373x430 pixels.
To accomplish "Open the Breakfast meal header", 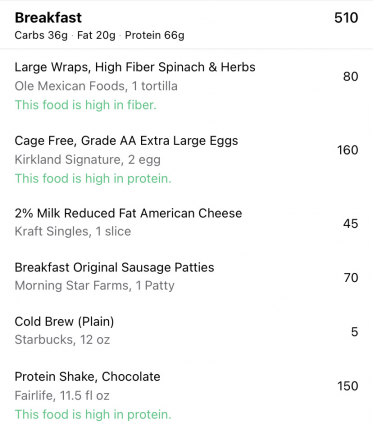I will point(186,25).
